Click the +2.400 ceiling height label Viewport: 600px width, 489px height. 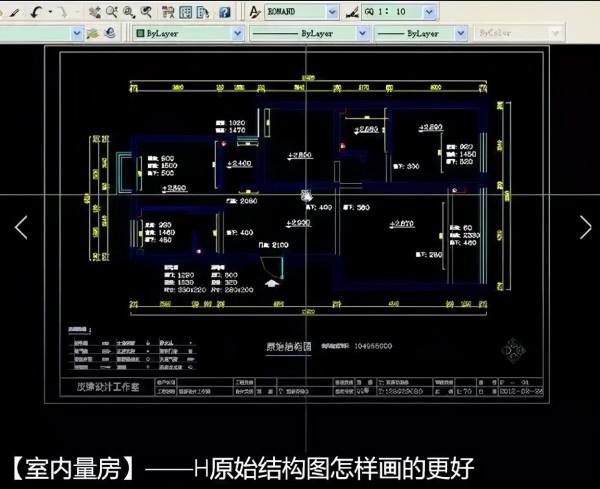click(239, 163)
